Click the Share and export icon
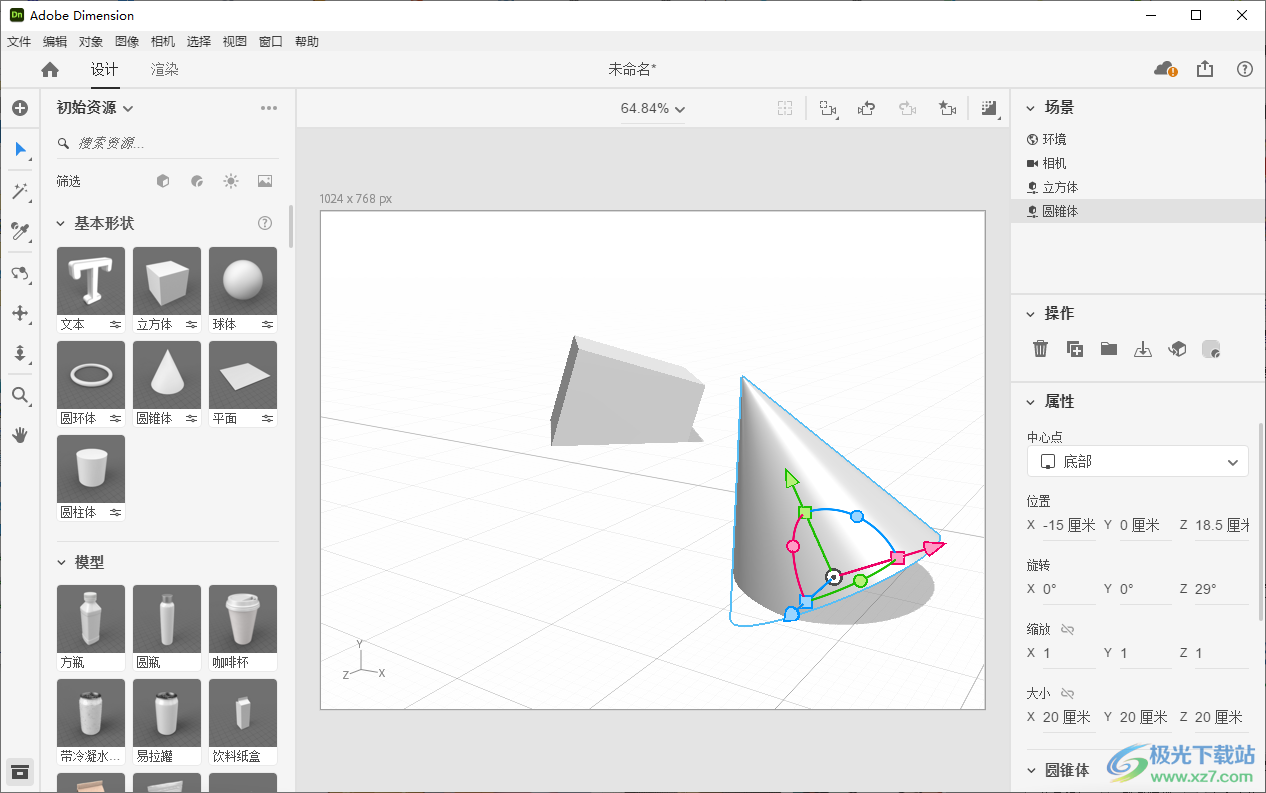Viewport: 1266px width, 793px height. point(1205,69)
